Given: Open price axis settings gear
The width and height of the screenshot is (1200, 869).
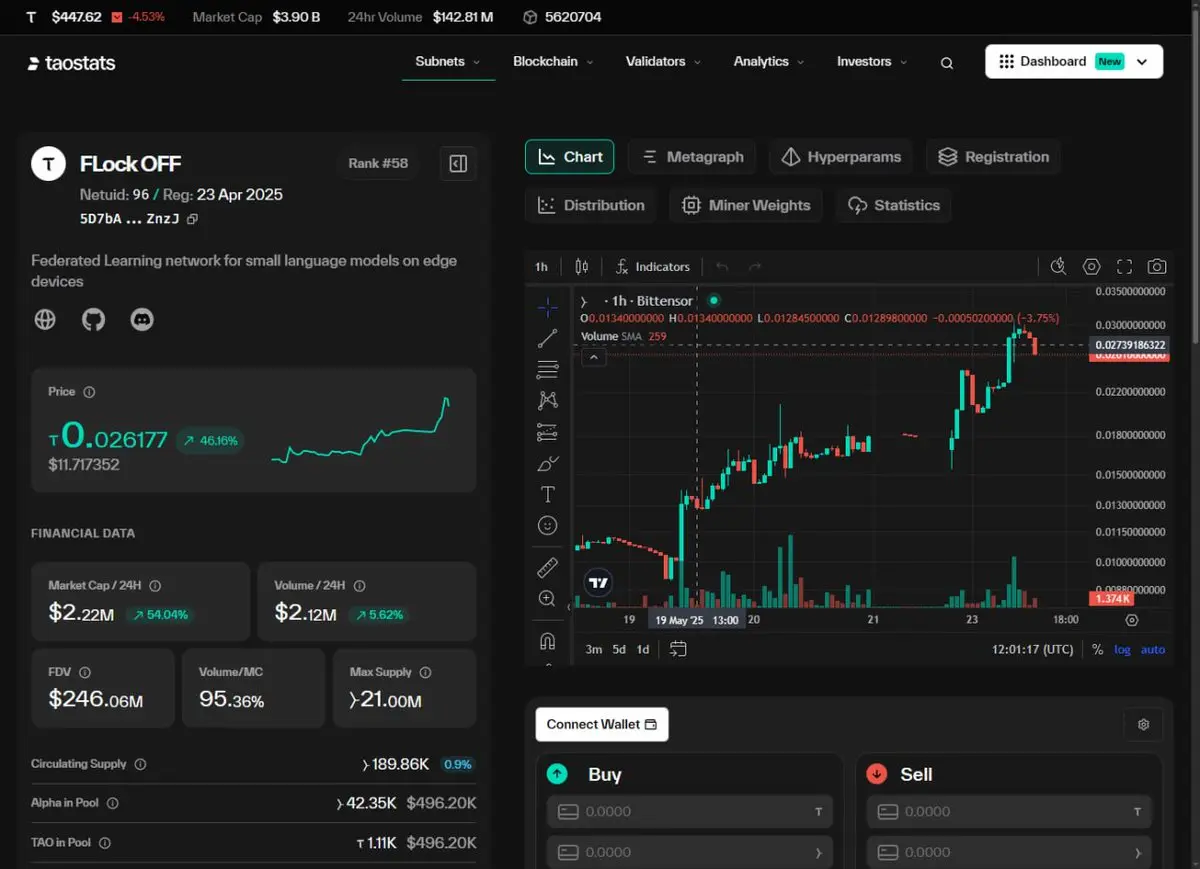Looking at the screenshot, I should tap(1132, 620).
